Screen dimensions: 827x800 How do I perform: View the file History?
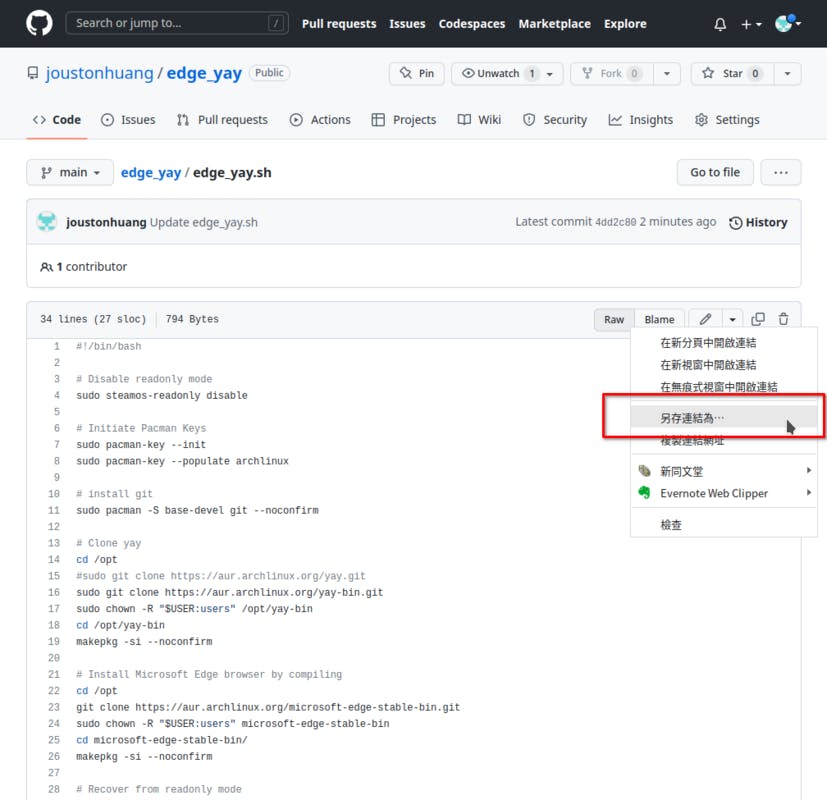pyautogui.click(x=758, y=223)
